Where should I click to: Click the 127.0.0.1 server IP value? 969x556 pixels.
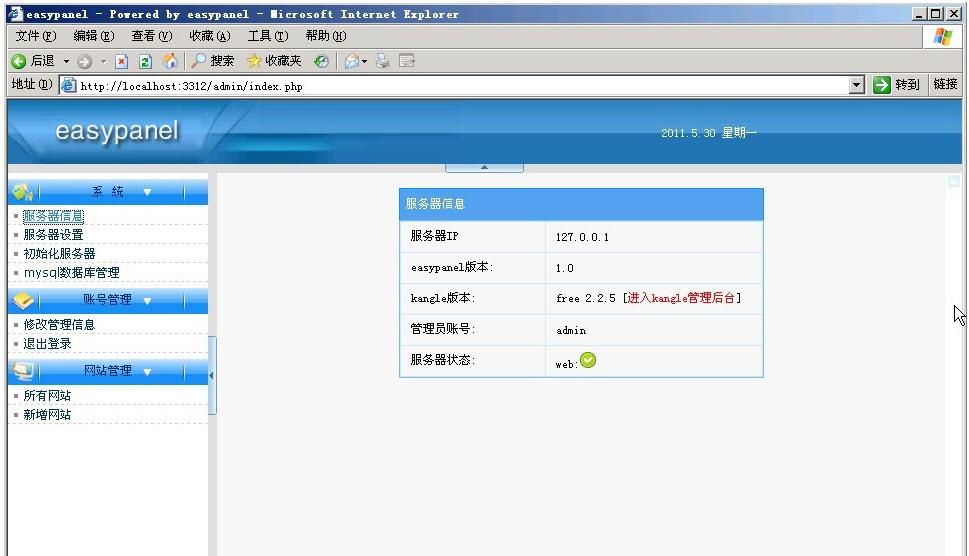pos(582,237)
